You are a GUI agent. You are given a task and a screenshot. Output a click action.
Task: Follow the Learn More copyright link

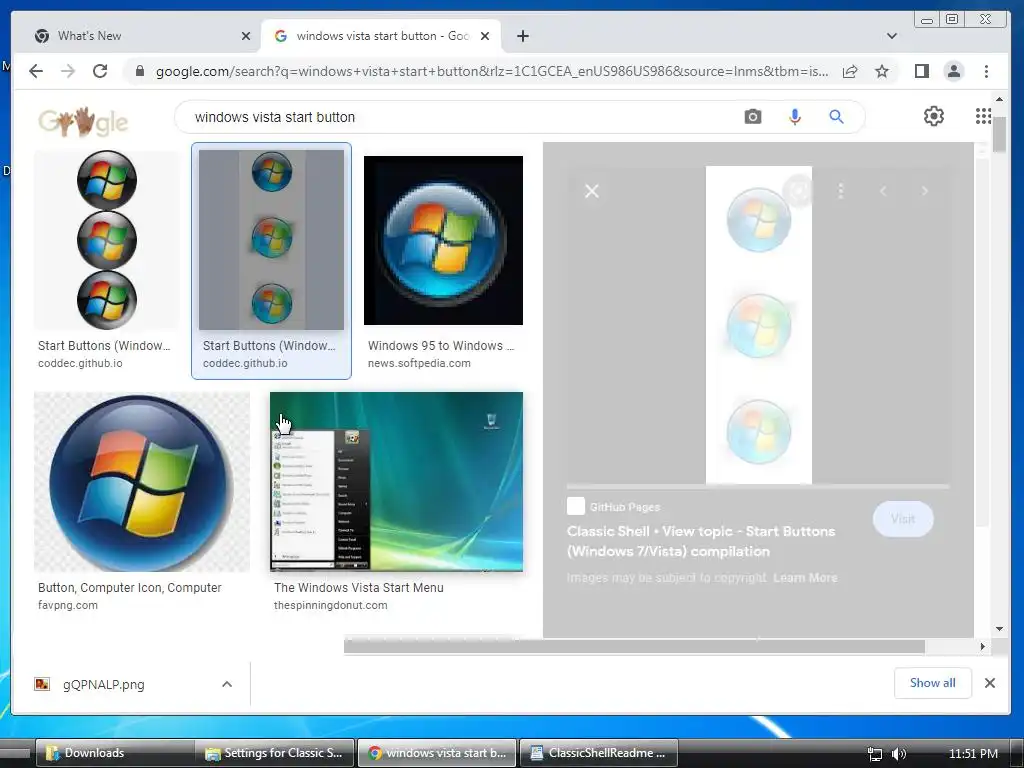click(805, 578)
